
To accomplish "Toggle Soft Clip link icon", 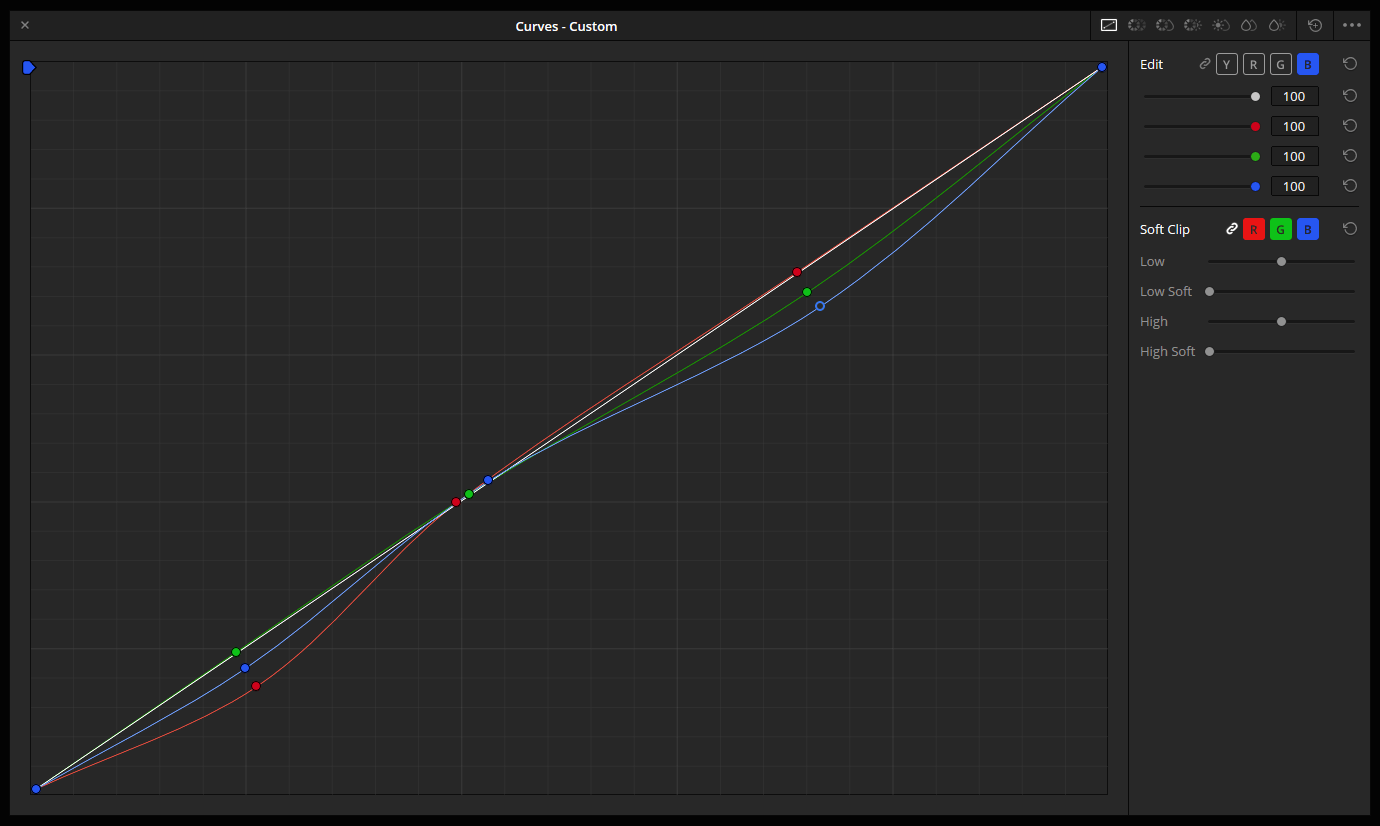I will 1232,229.
